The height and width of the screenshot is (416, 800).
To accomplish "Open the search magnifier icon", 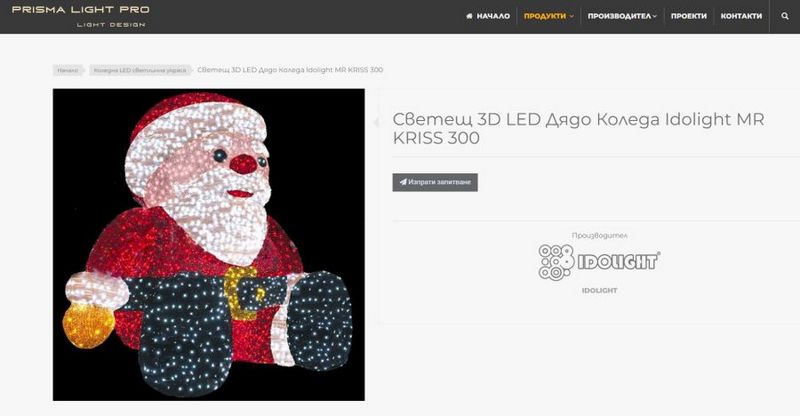I will [785, 16].
